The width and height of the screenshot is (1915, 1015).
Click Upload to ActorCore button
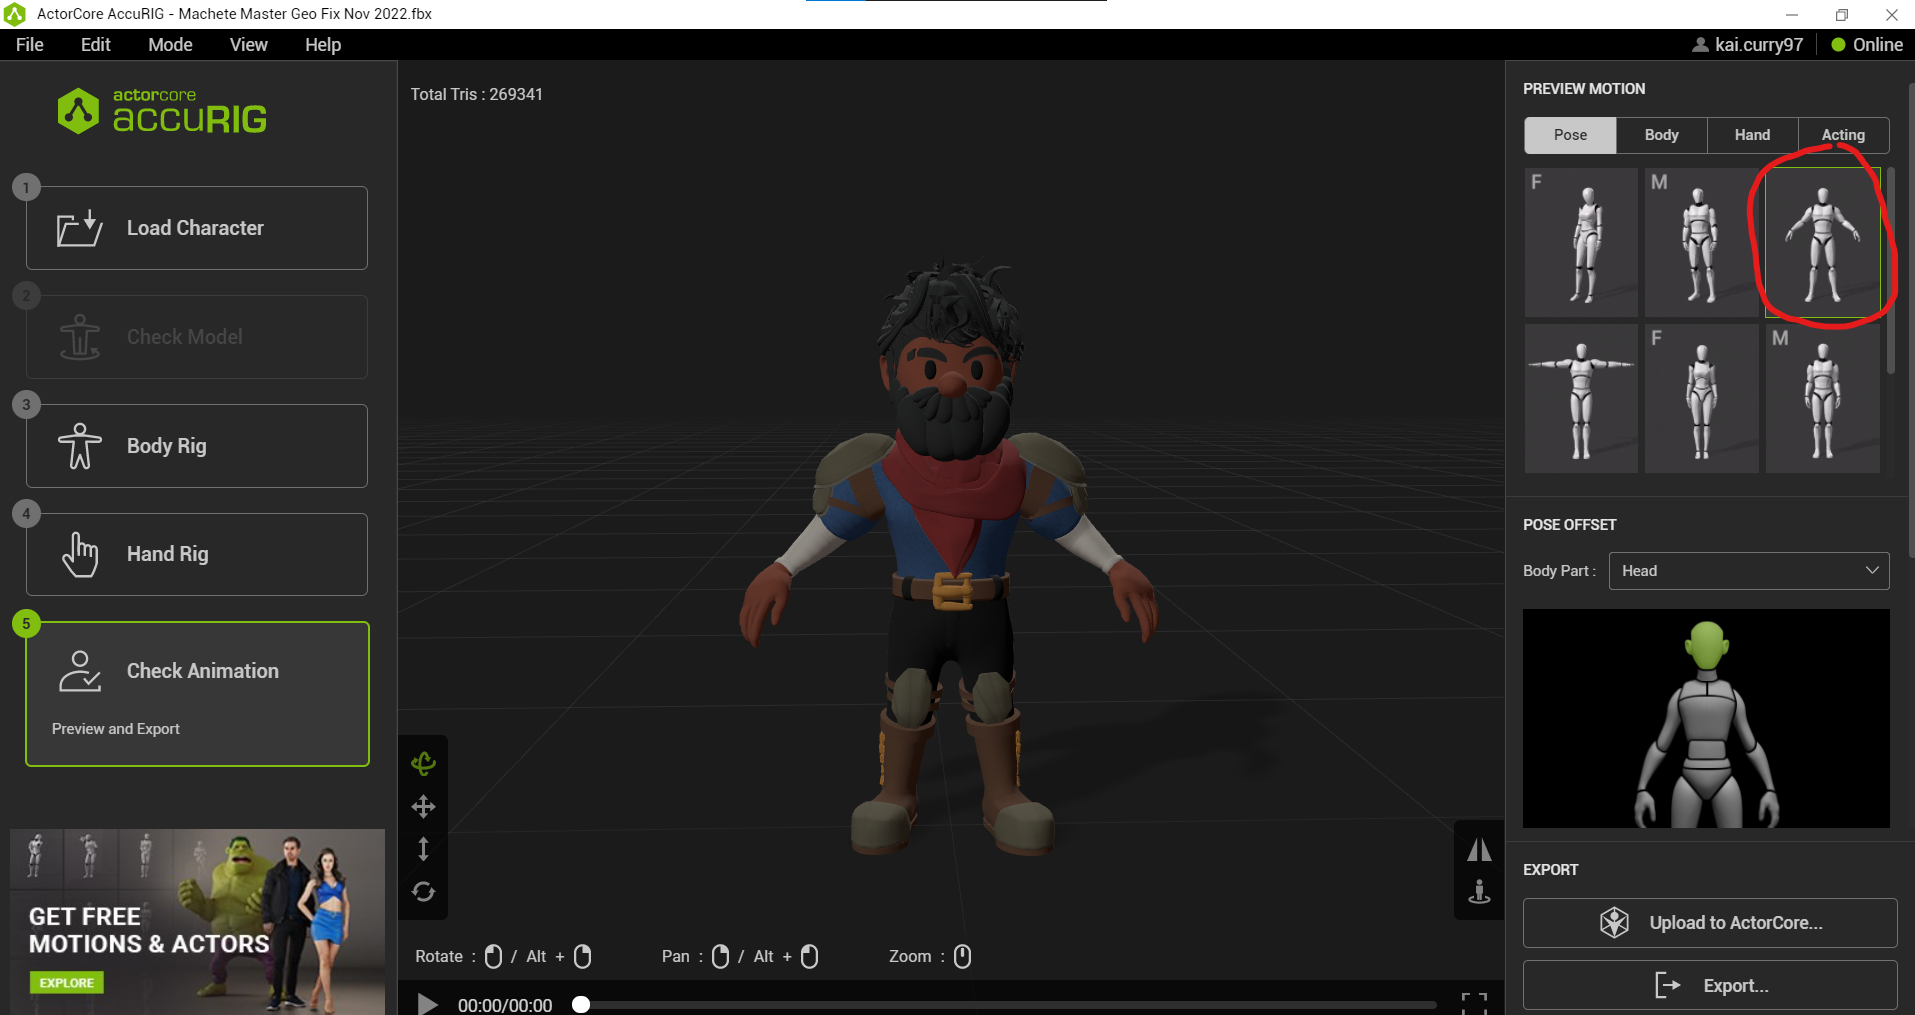point(1710,923)
